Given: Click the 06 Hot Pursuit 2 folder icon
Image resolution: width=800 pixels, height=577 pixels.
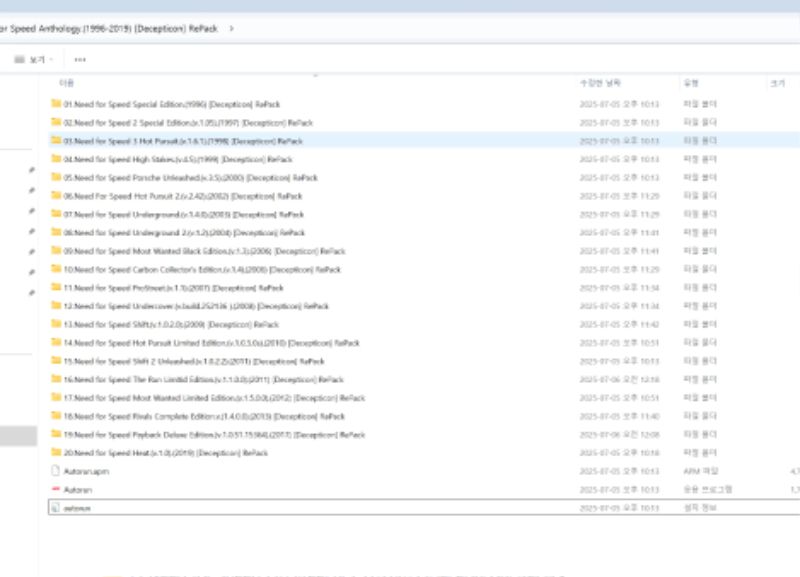Looking at the screenshot, I should 56,195.
